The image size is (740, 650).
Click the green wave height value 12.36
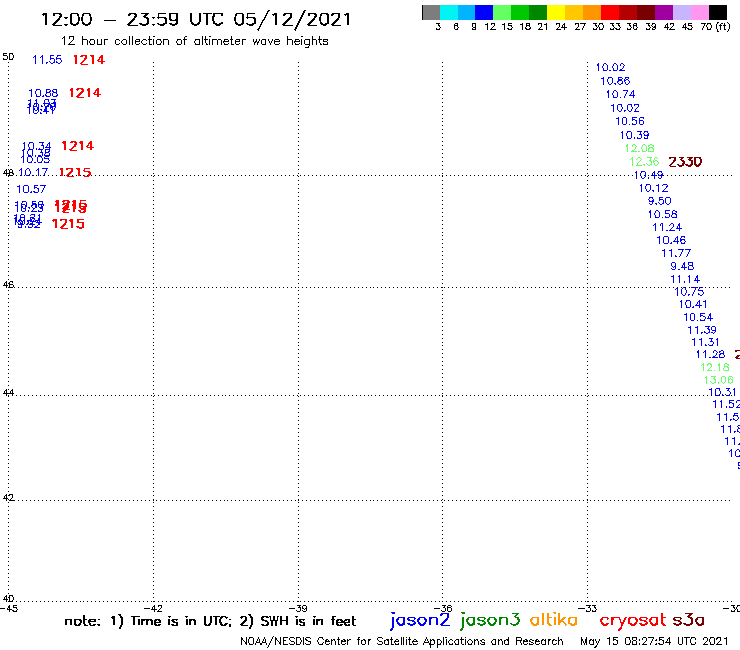tap(644, 162)
